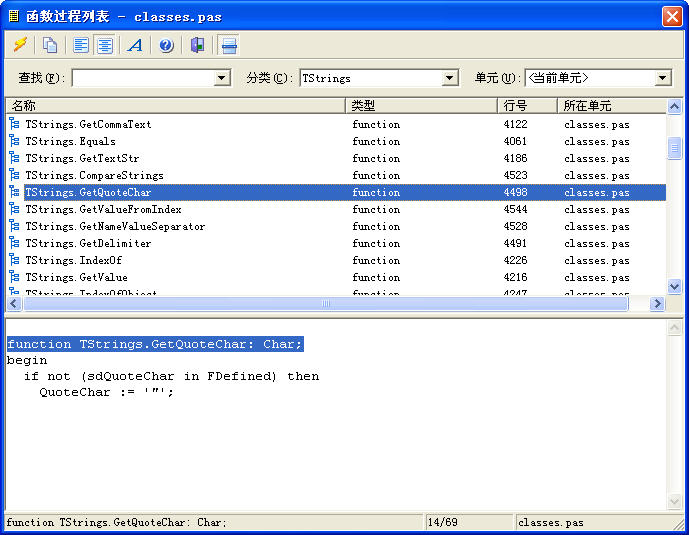
Task: Open the 分类 TStrings dropdown
Action: coord(450,78)
